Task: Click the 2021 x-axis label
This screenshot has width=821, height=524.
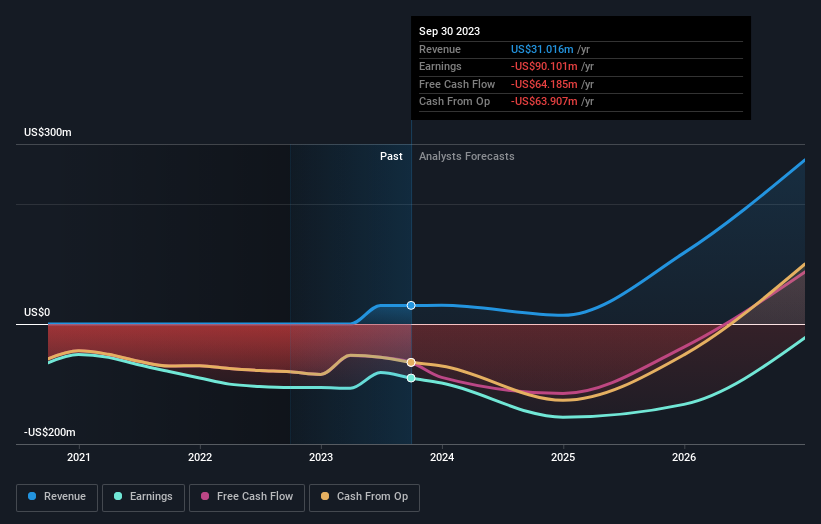Action: point(79,457)
